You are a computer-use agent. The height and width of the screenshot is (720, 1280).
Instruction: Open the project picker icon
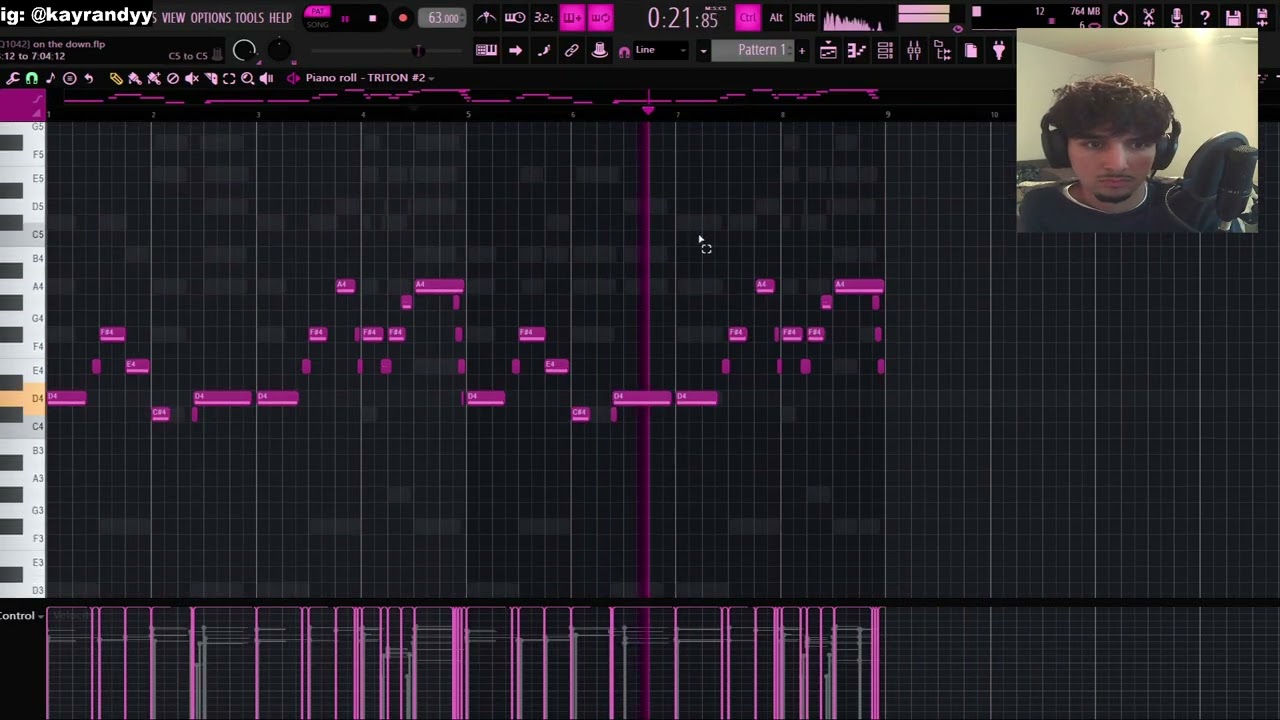coord(971,51)
